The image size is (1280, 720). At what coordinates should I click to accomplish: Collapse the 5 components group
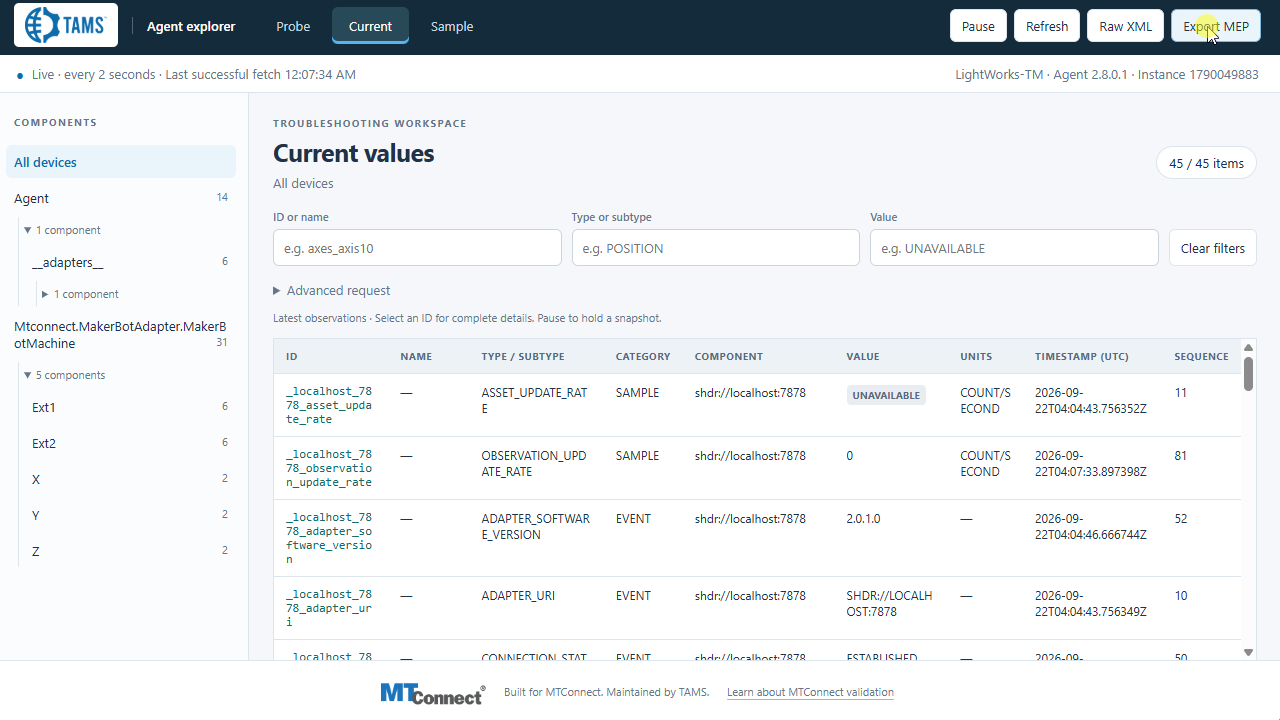(65, 375)
